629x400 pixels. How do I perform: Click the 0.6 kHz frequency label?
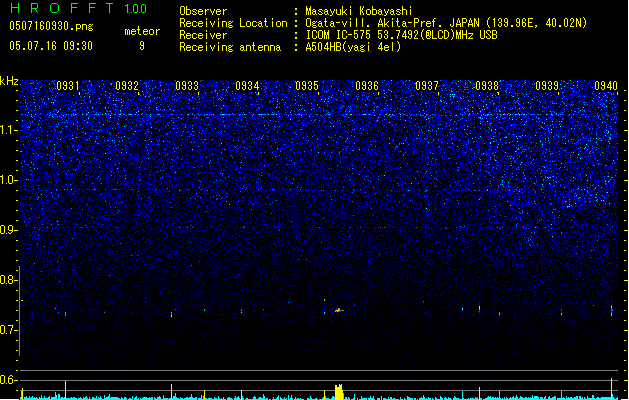8,380
